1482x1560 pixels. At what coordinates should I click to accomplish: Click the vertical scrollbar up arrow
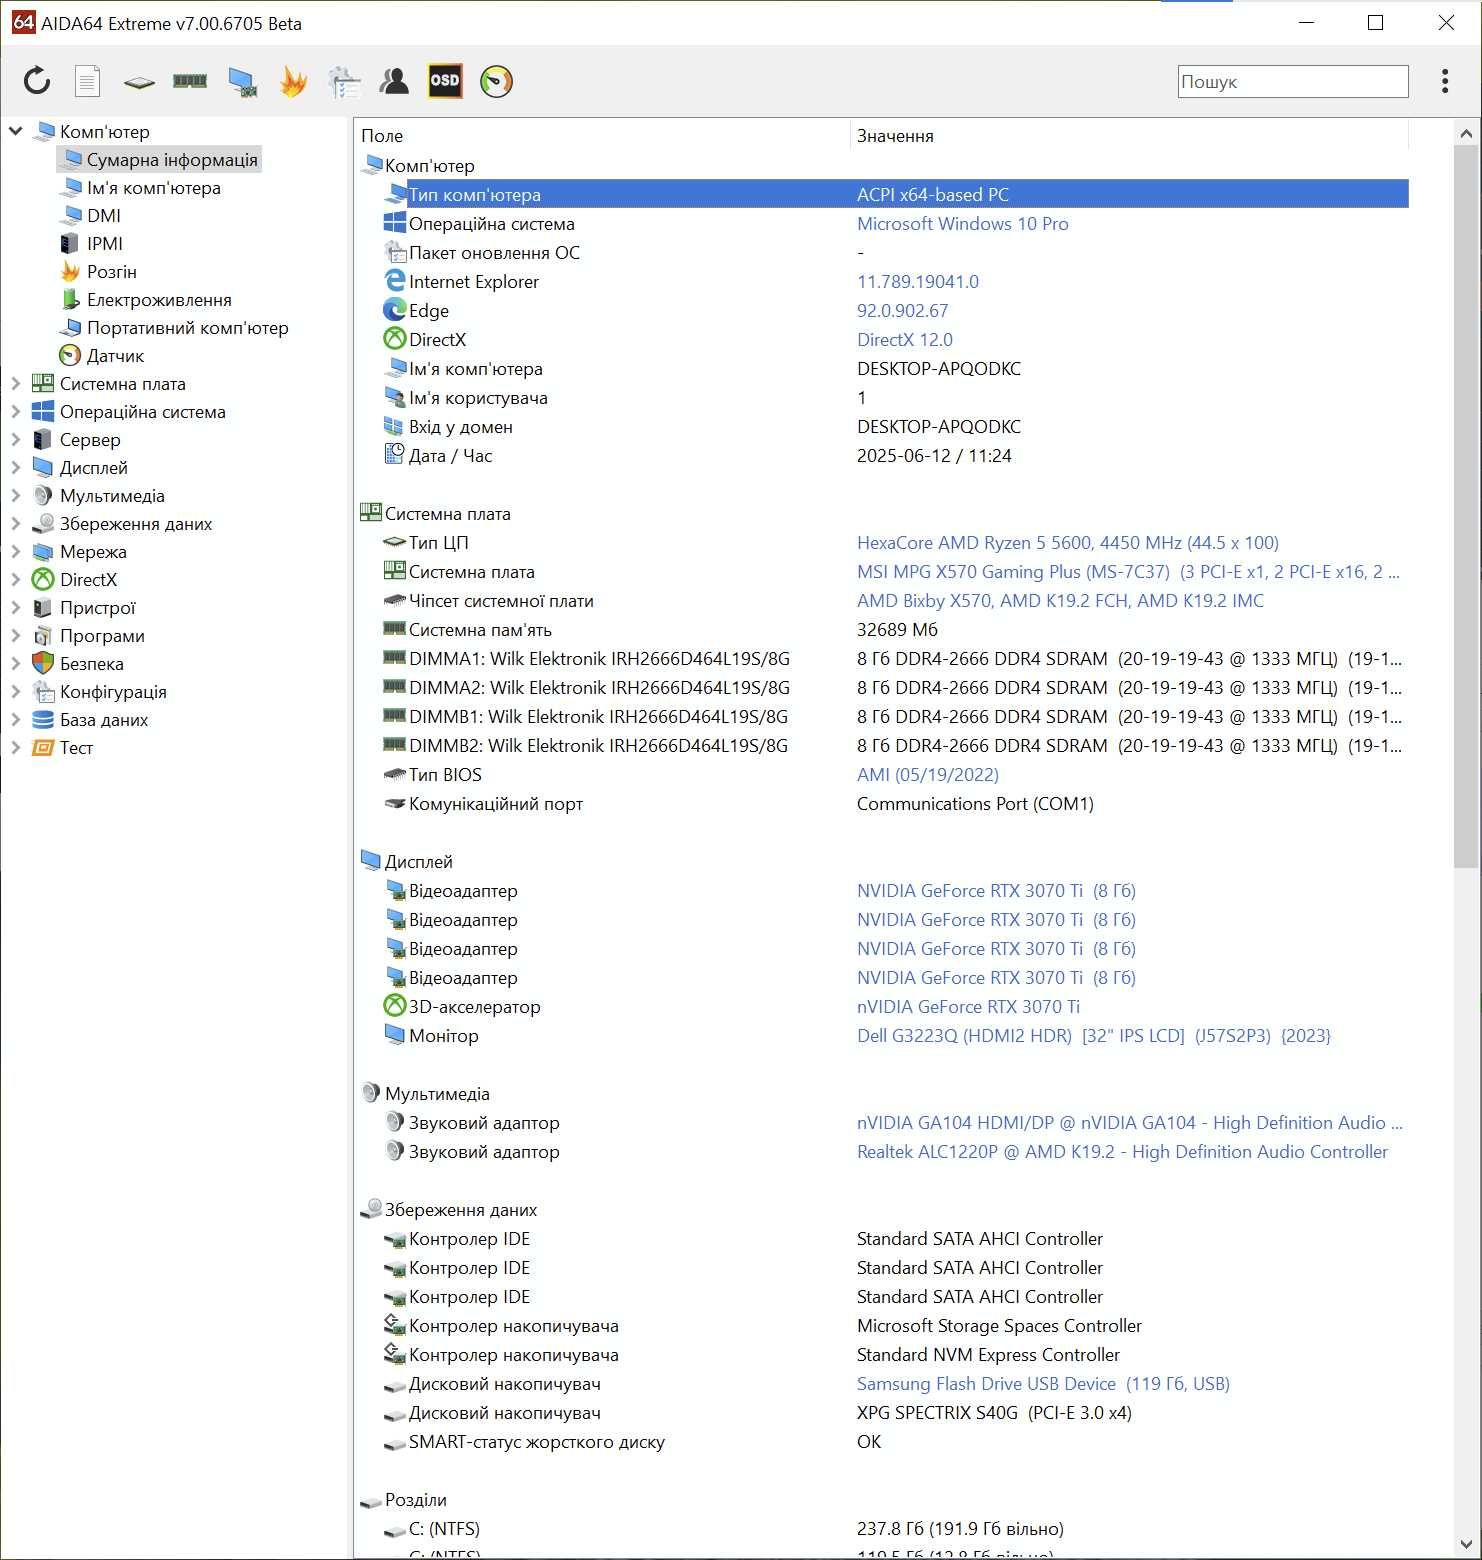tap(1466, 133)
